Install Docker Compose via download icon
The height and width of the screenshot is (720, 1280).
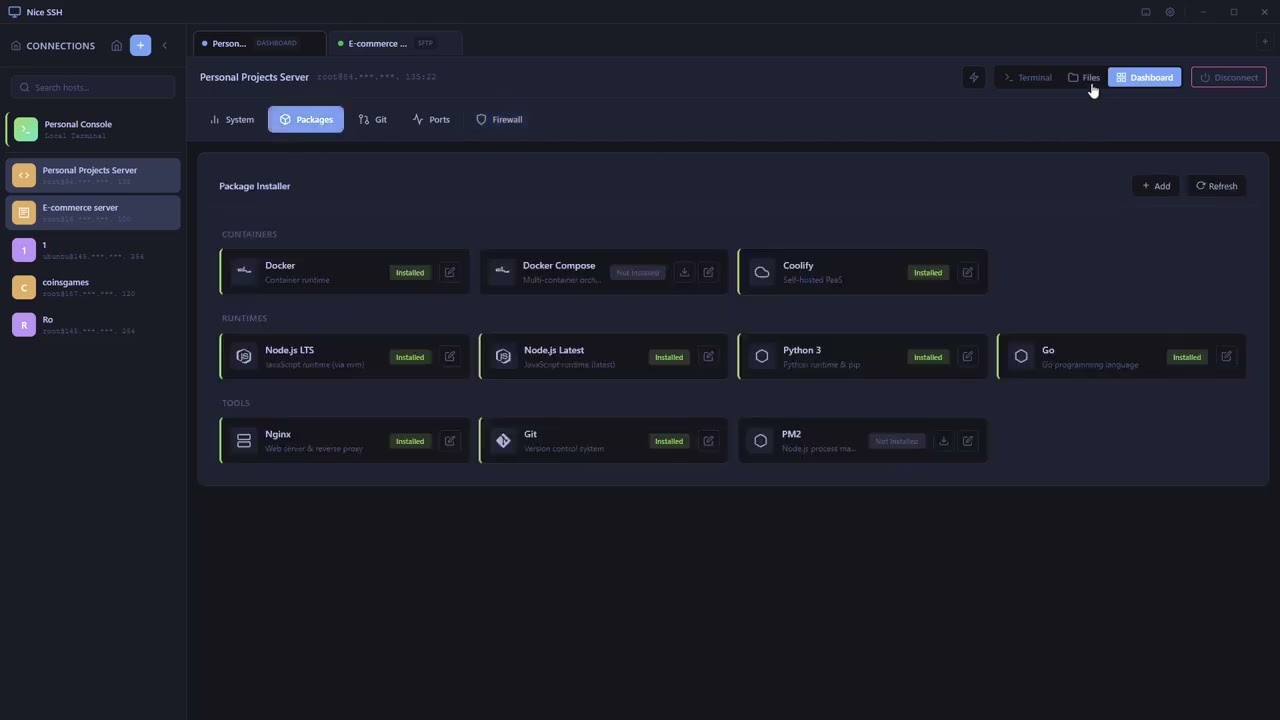(x=684, y=272)
